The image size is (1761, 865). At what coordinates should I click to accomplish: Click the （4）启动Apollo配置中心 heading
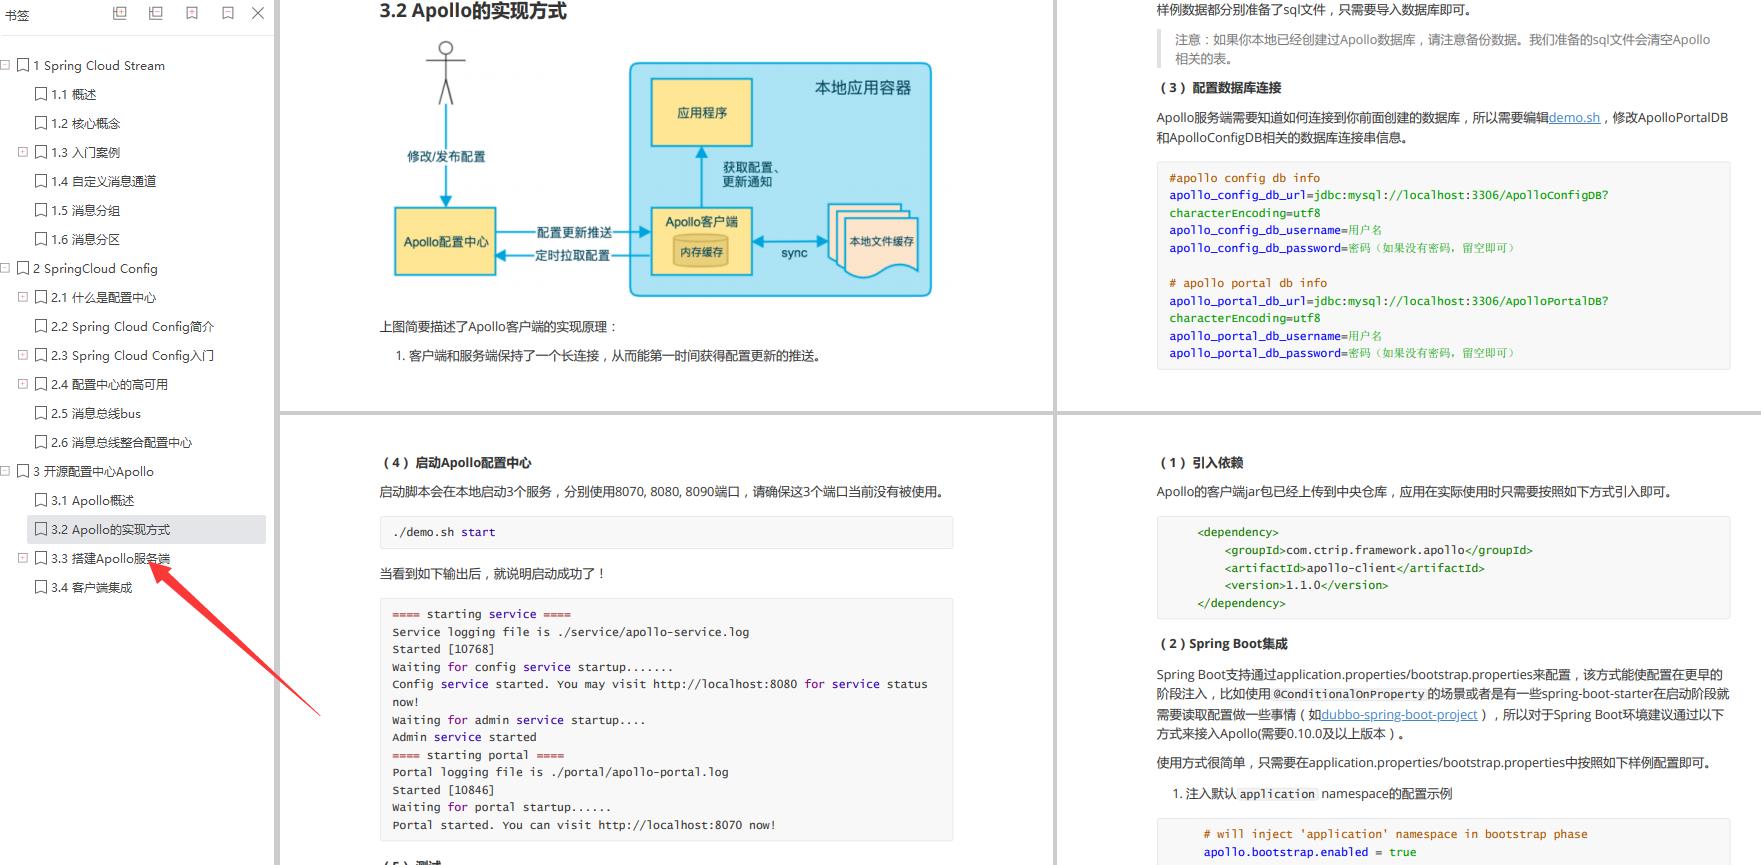(455, 463)
